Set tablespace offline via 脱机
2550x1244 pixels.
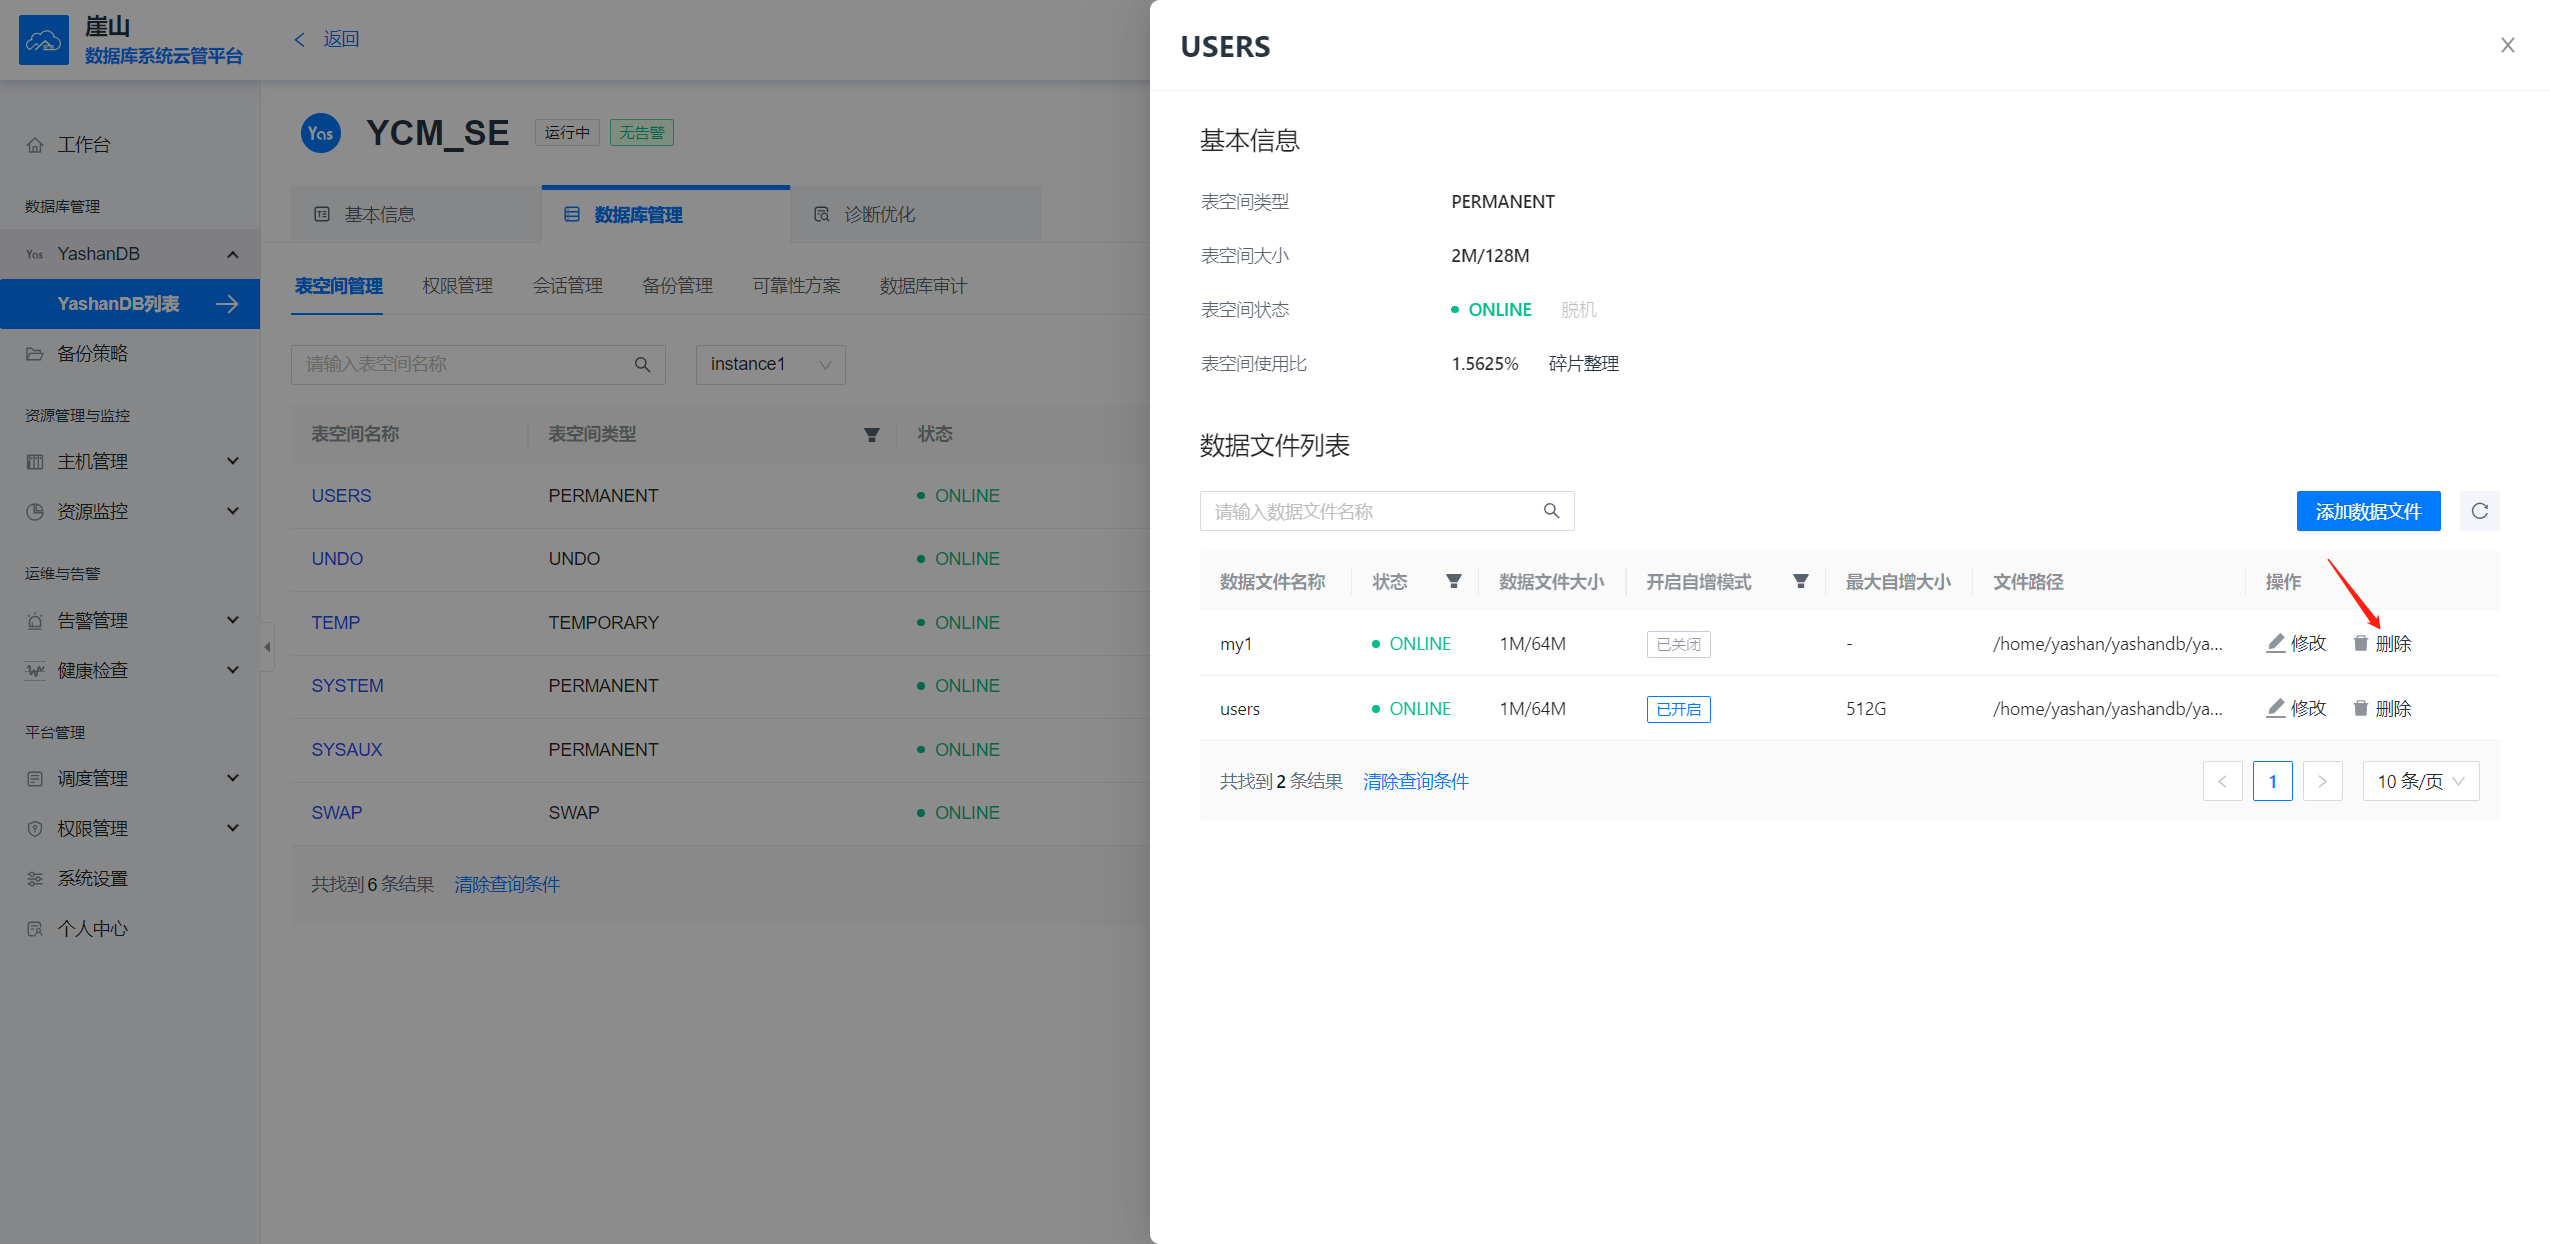tap(1578, 310)
